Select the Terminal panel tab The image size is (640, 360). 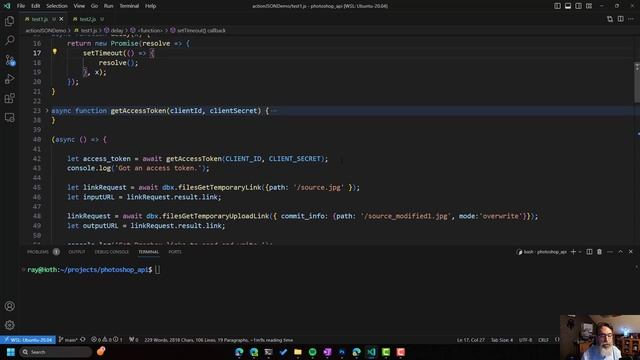click(149, 252)
